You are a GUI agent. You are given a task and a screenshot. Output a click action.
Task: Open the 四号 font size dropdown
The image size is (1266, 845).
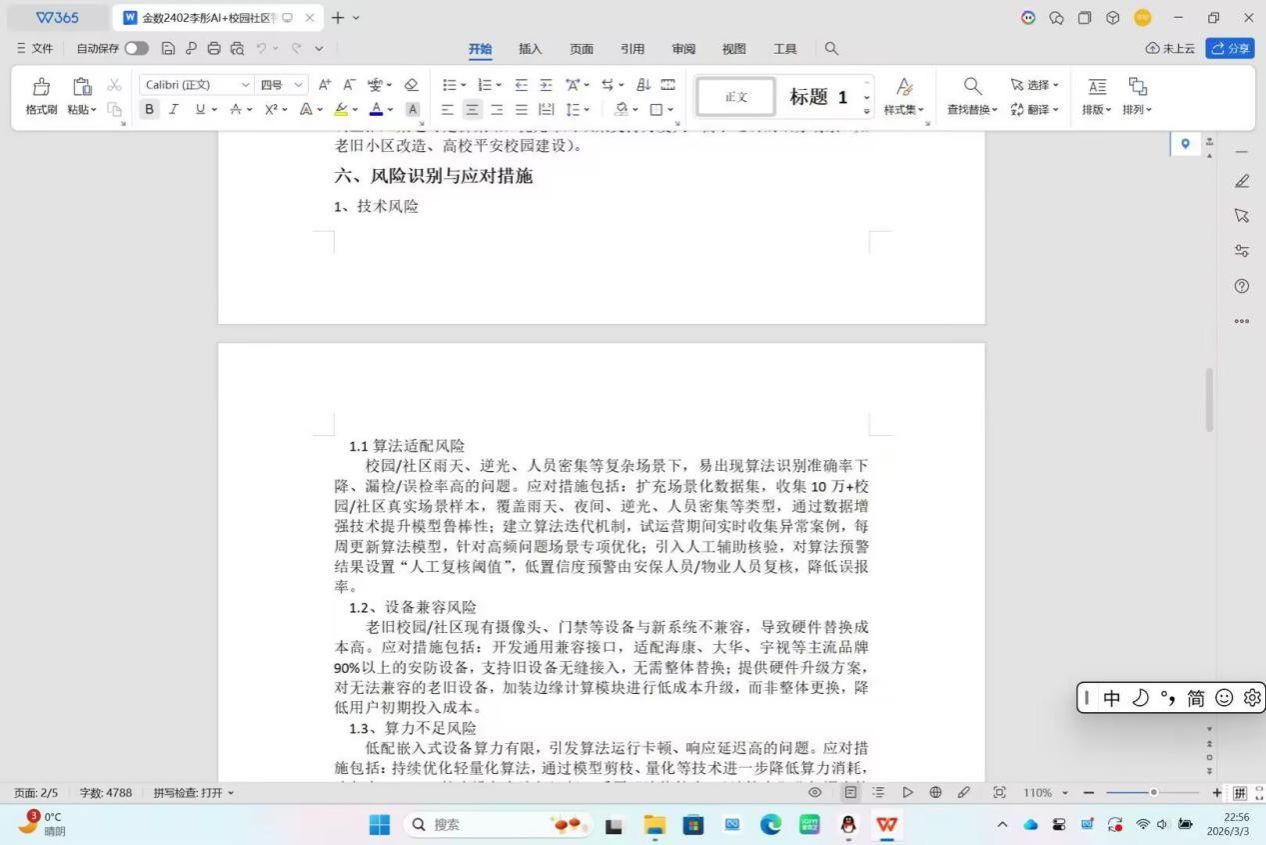coord(281,85)
